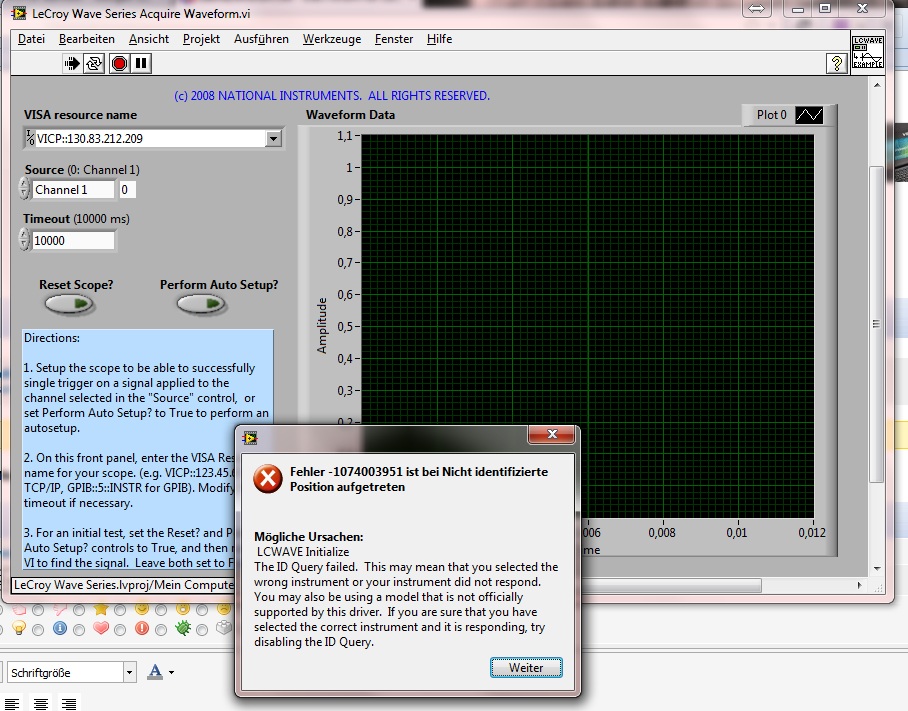
Task: Click the front panel horizontal scrollbar
Action: (672, 585)
